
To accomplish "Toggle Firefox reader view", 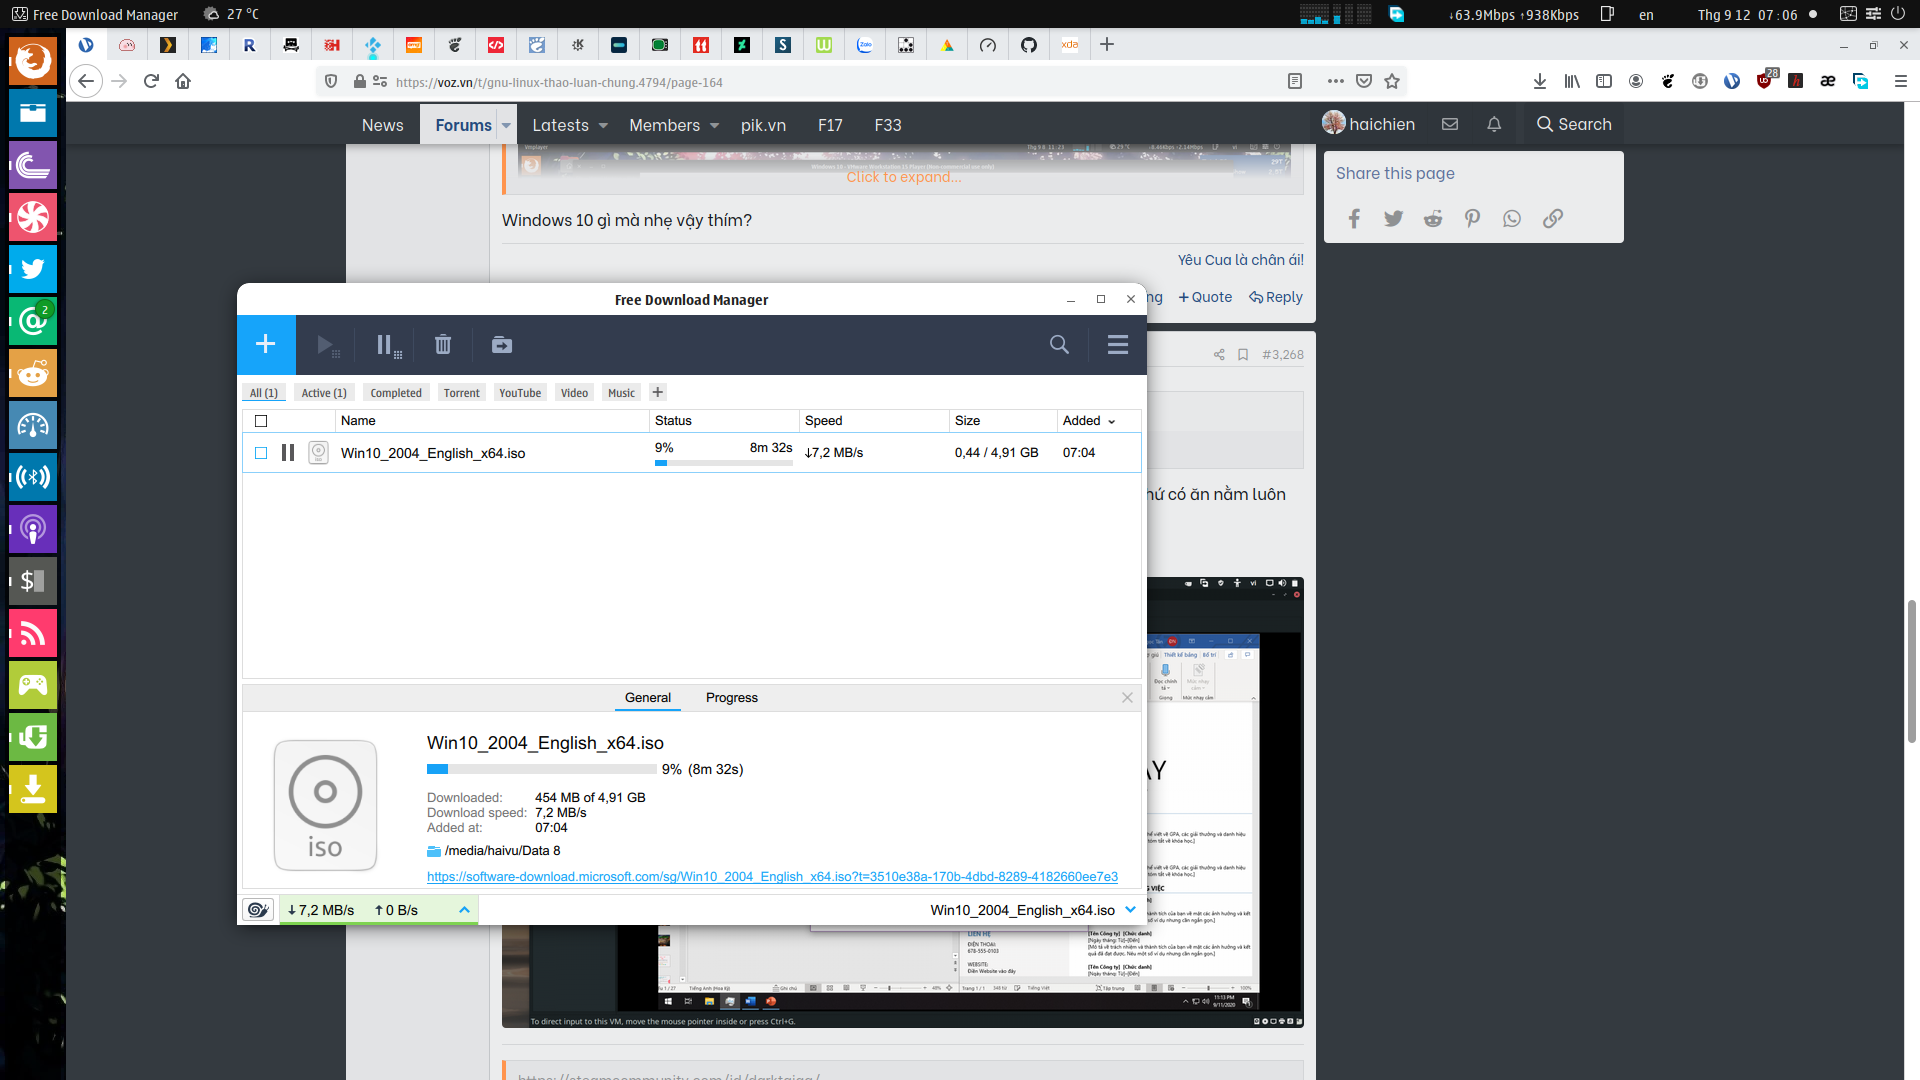I will [1295, 82].
